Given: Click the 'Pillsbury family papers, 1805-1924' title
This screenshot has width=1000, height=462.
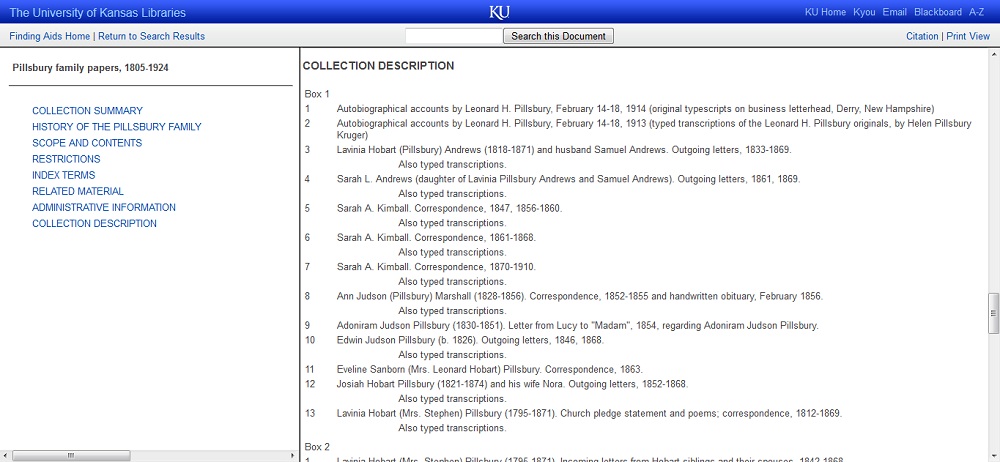Looking at the screenshot, I should (91, 68).
